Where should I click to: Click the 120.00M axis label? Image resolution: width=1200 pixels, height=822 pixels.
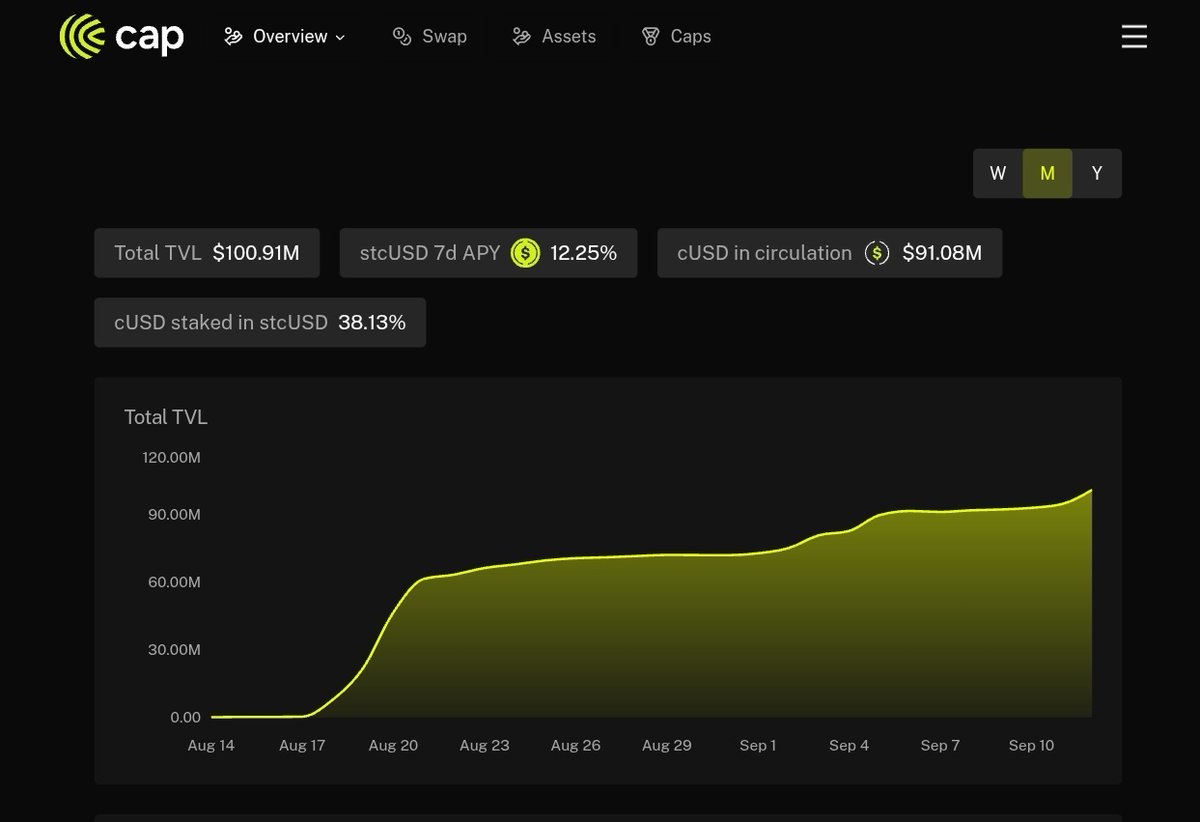pyautogui.click(x=171, y=457)
